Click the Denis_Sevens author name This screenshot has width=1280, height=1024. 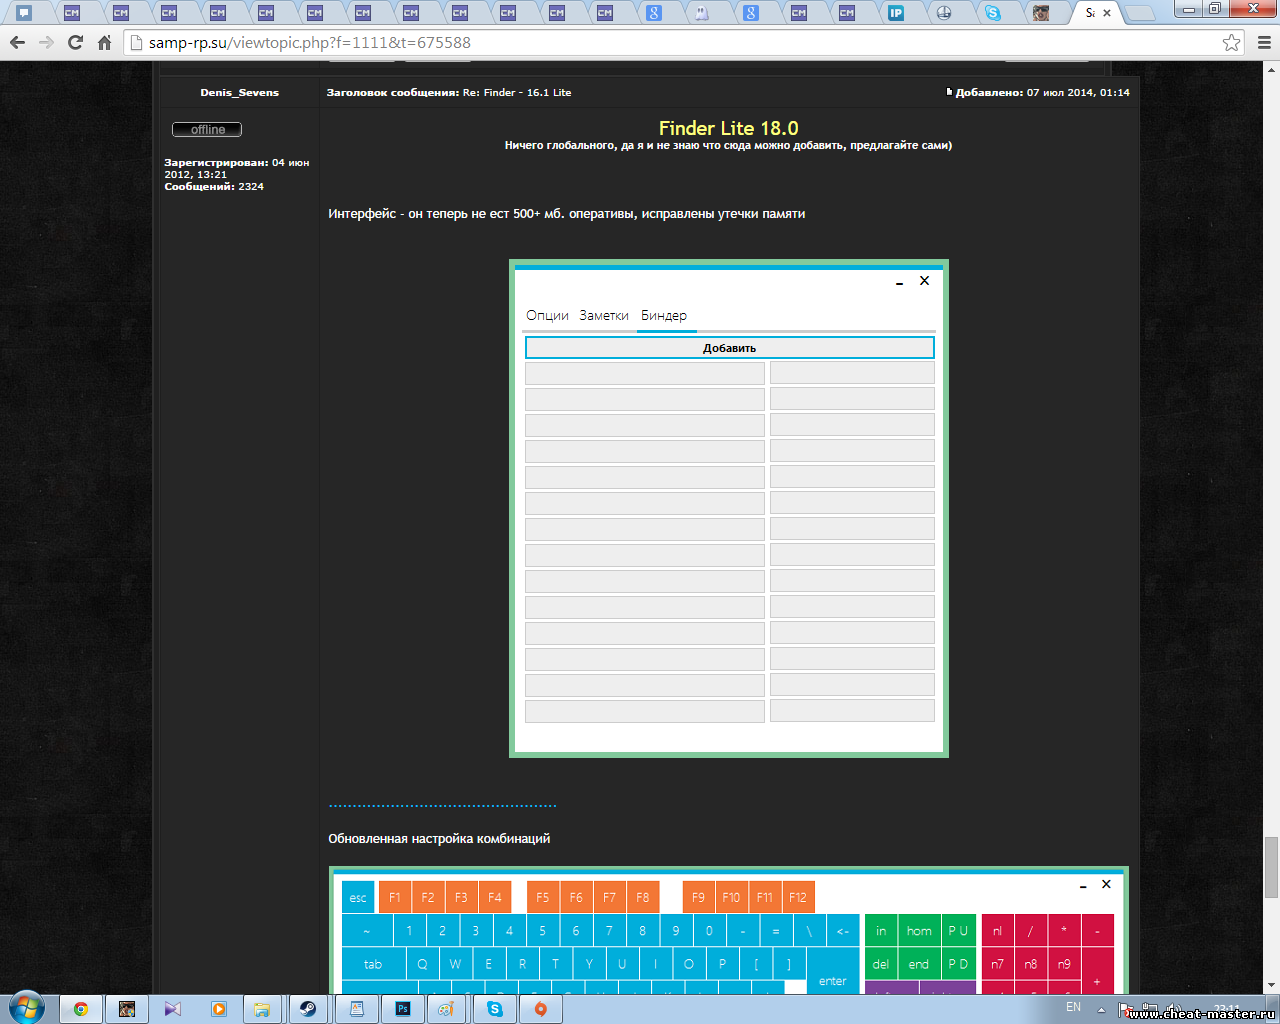pyautogui.click(x=239, y=92)
